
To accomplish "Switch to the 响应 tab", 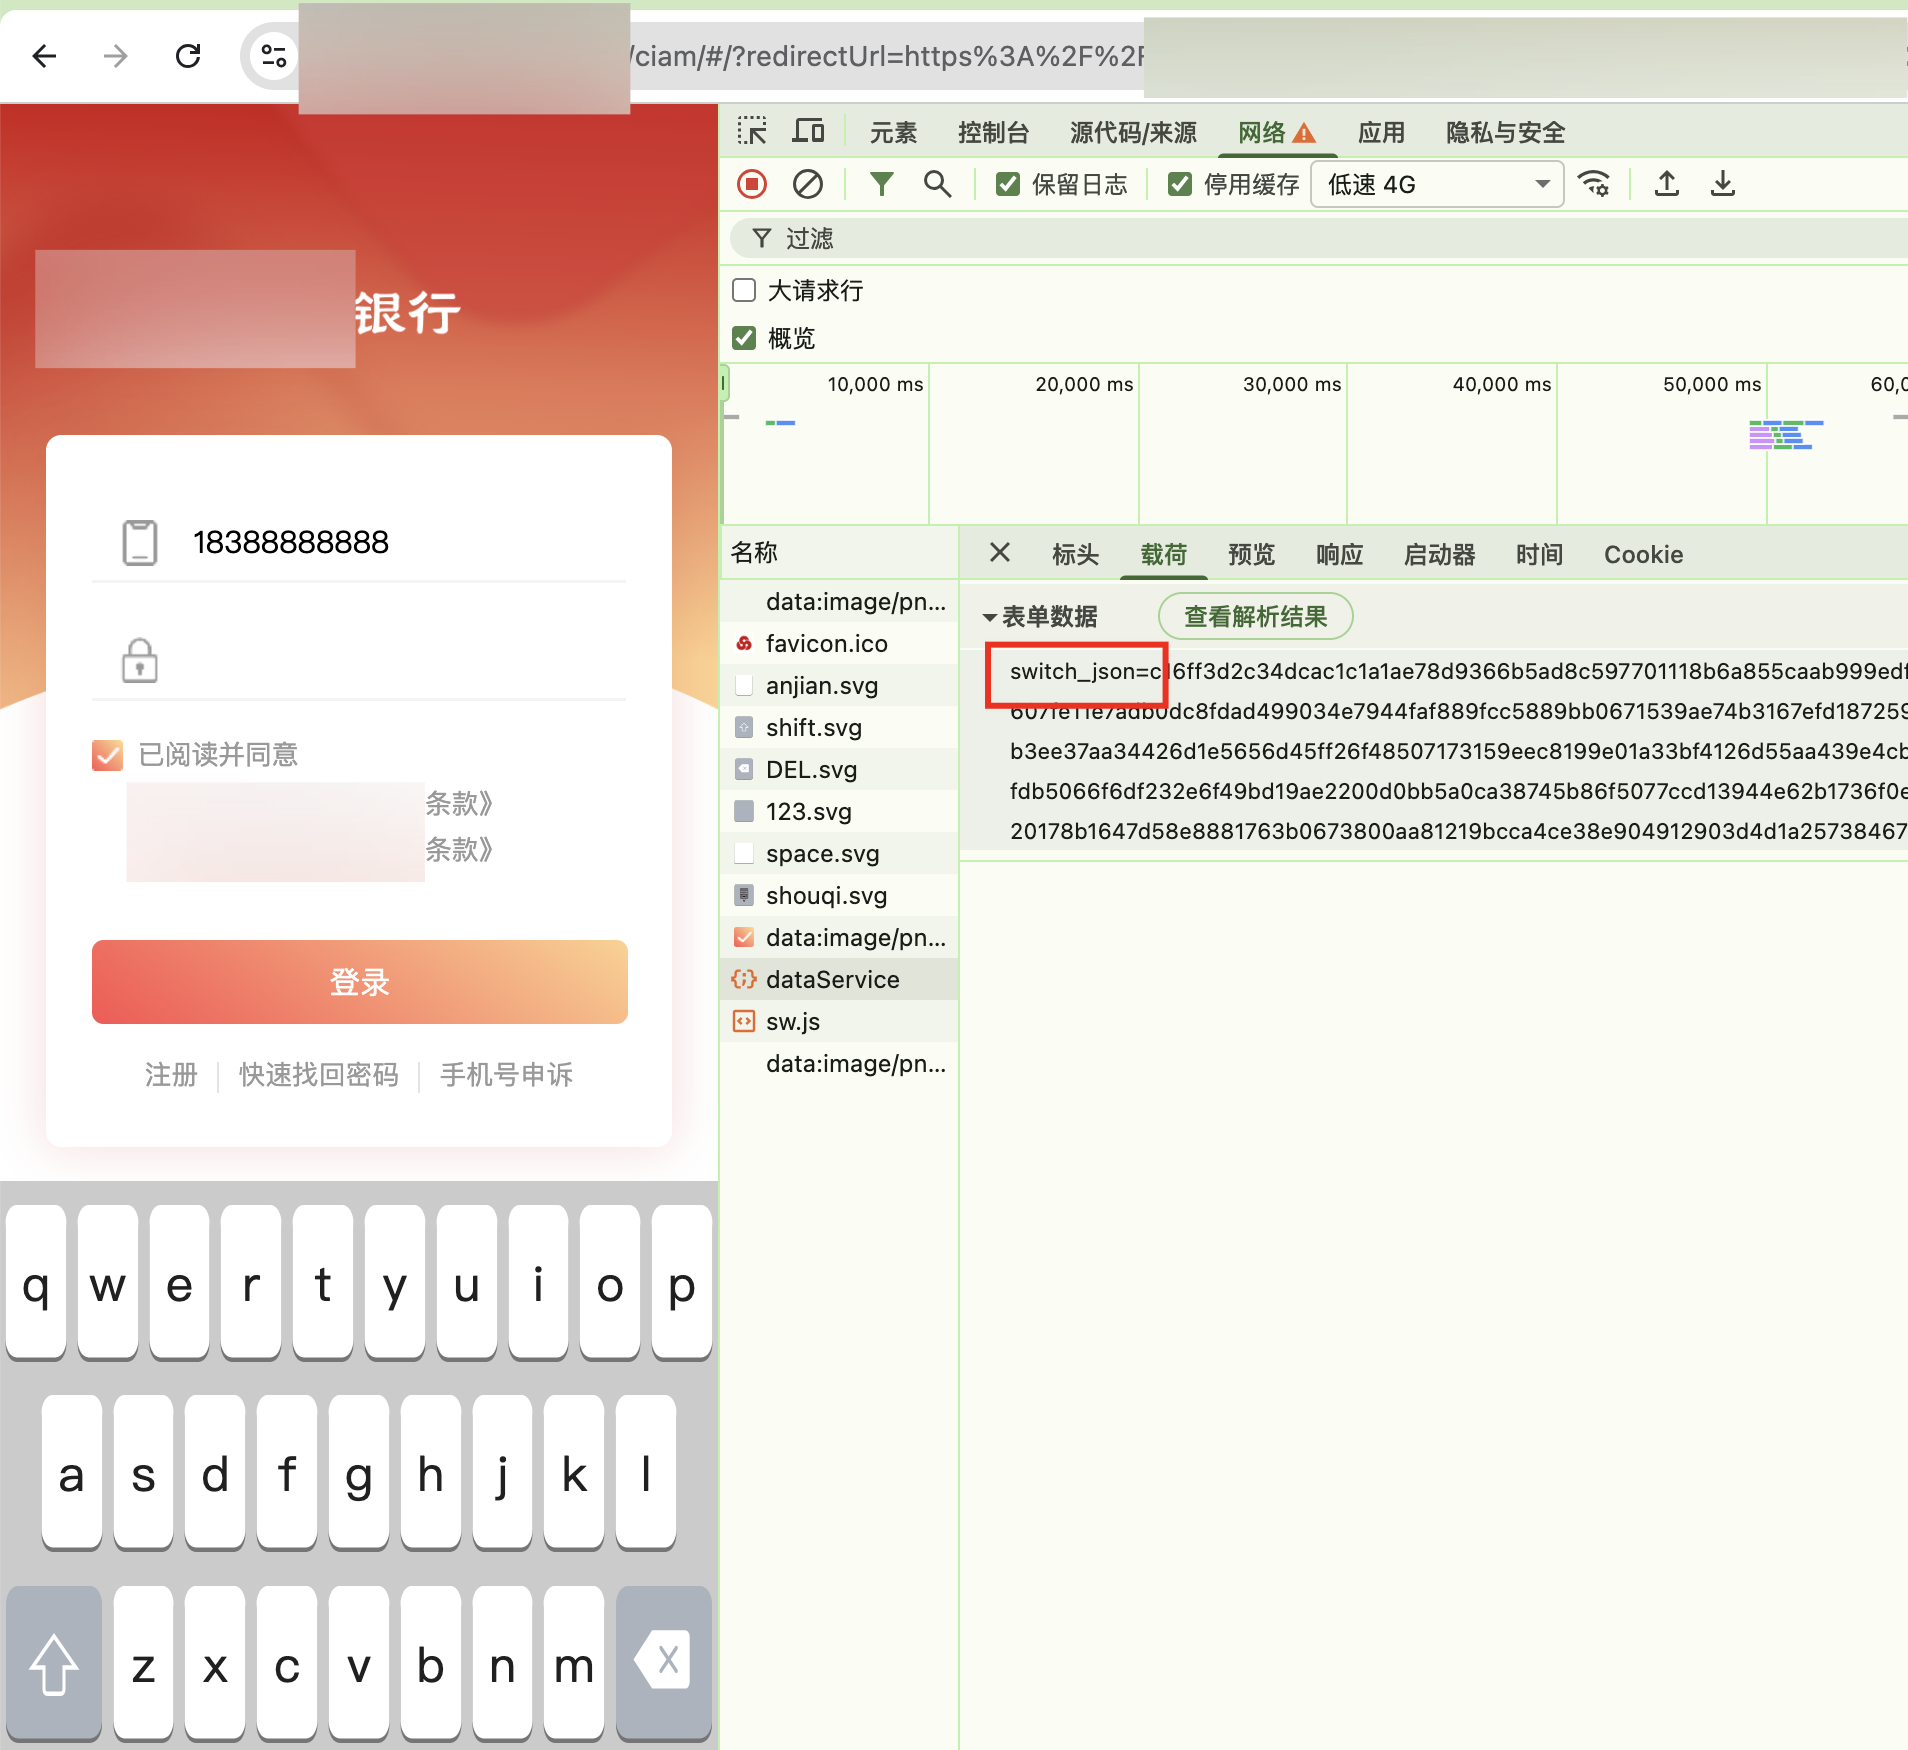I will click(1339, 555).
